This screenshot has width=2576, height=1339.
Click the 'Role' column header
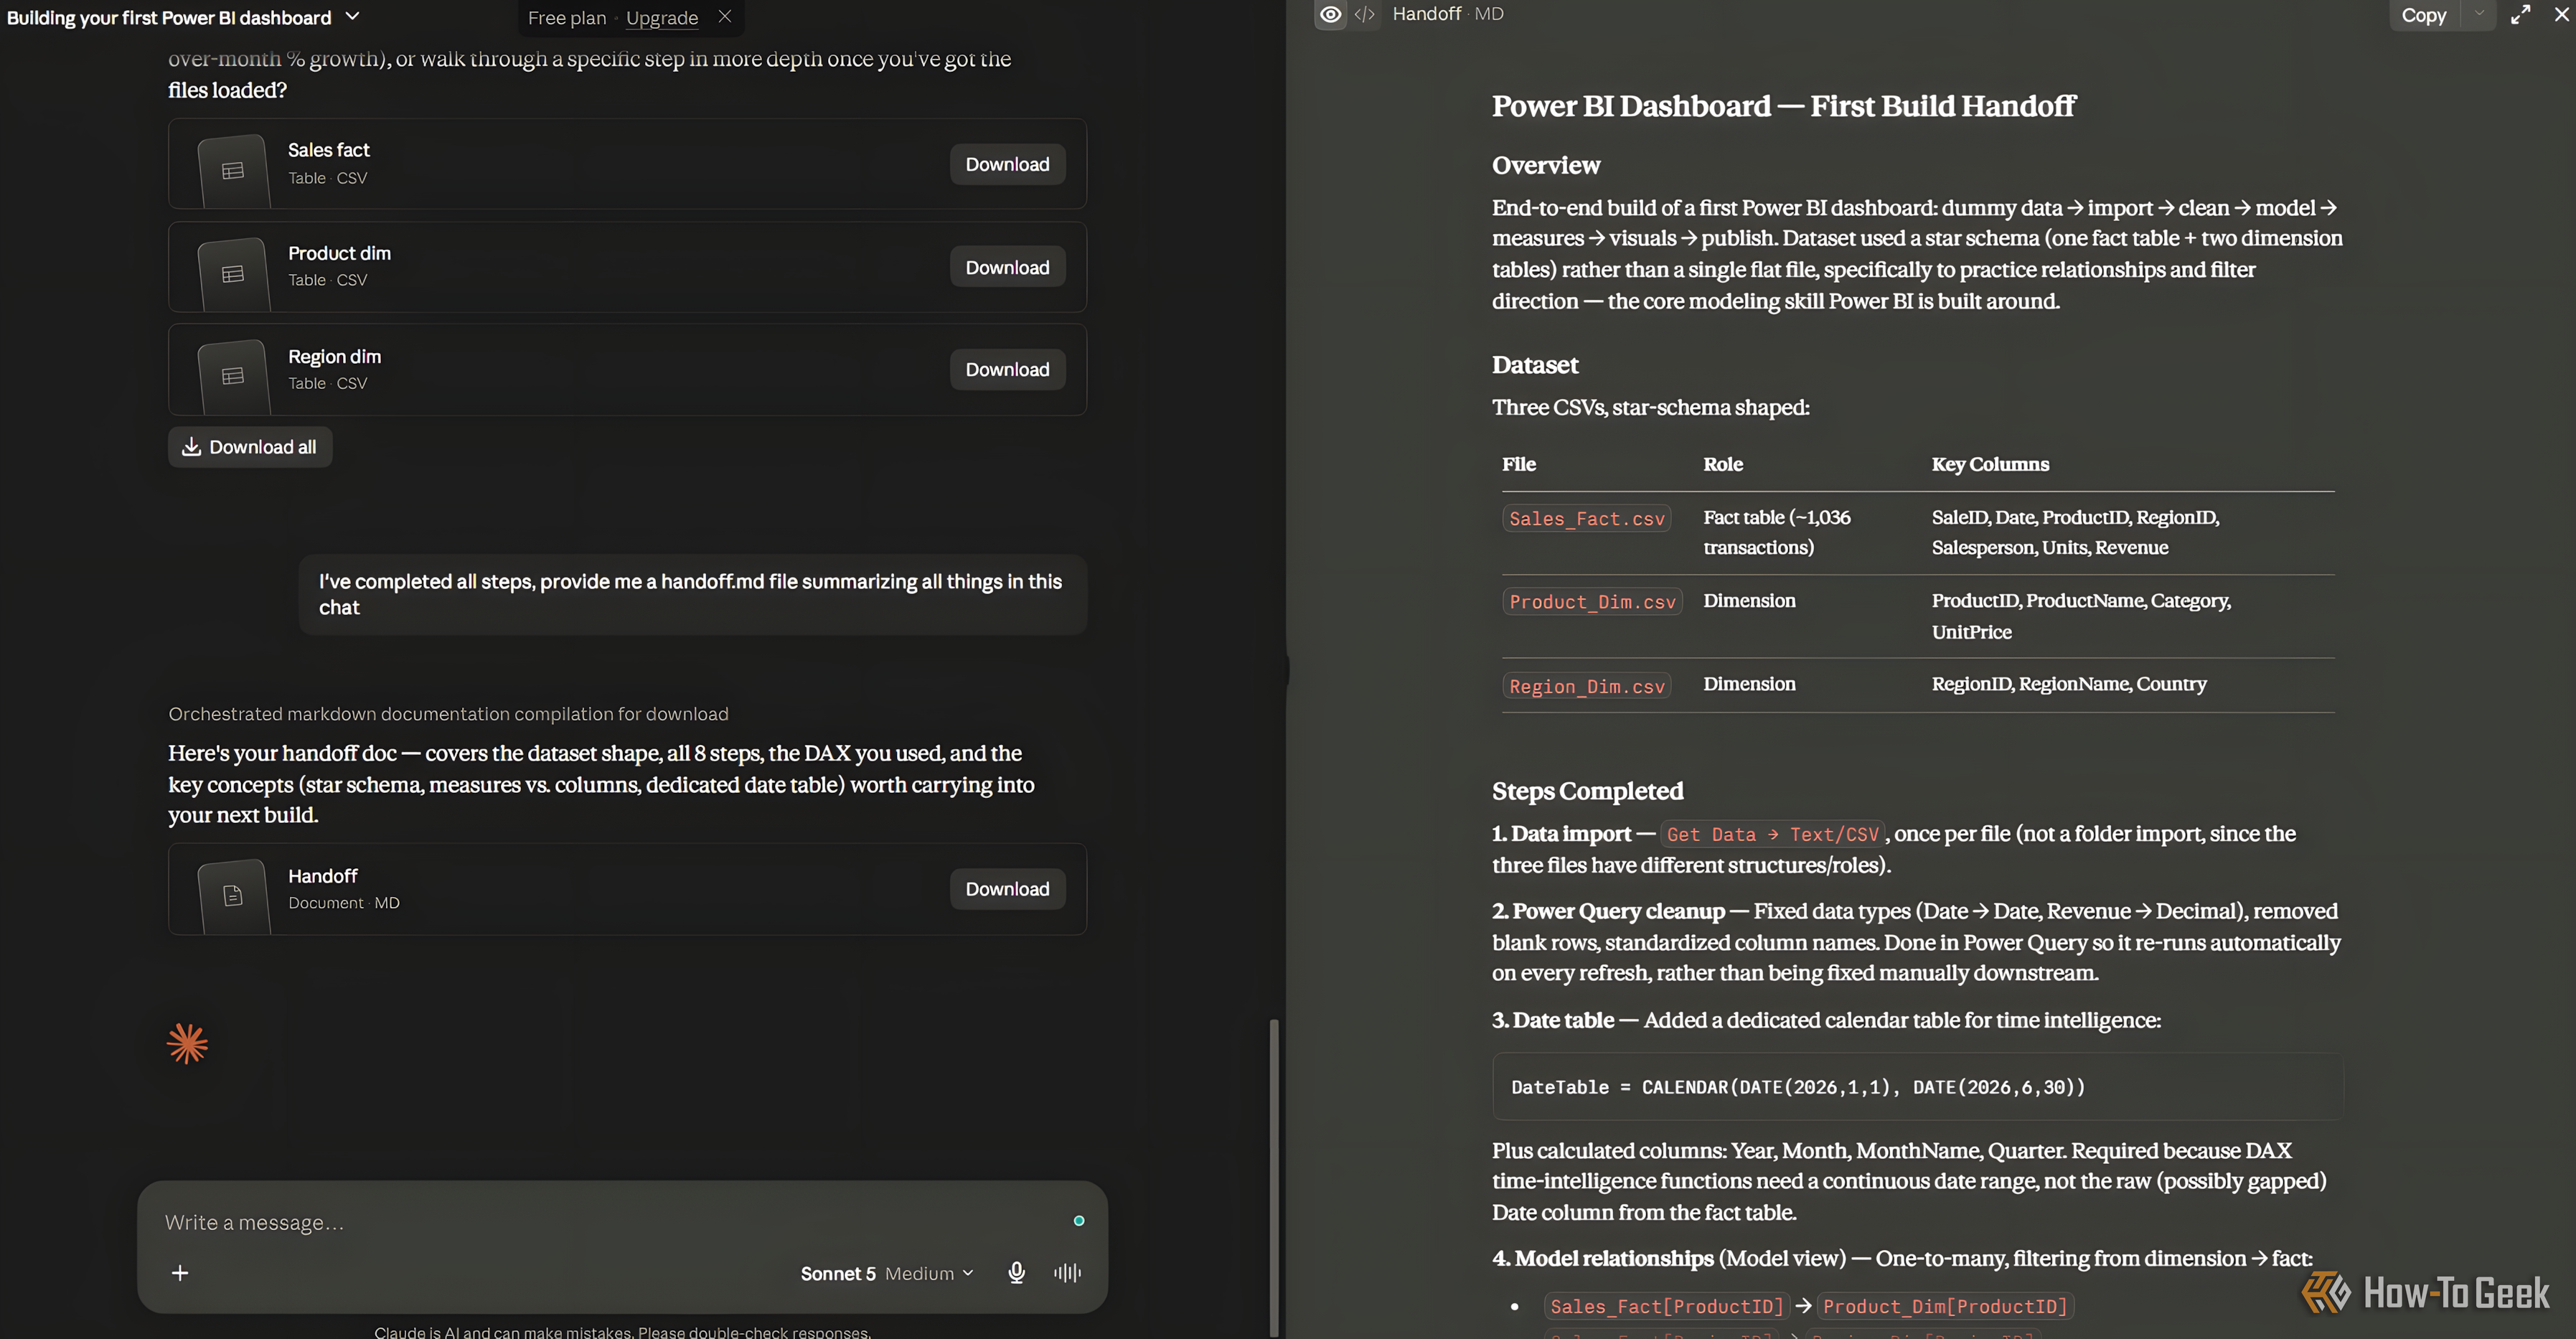coord(1723,464)
